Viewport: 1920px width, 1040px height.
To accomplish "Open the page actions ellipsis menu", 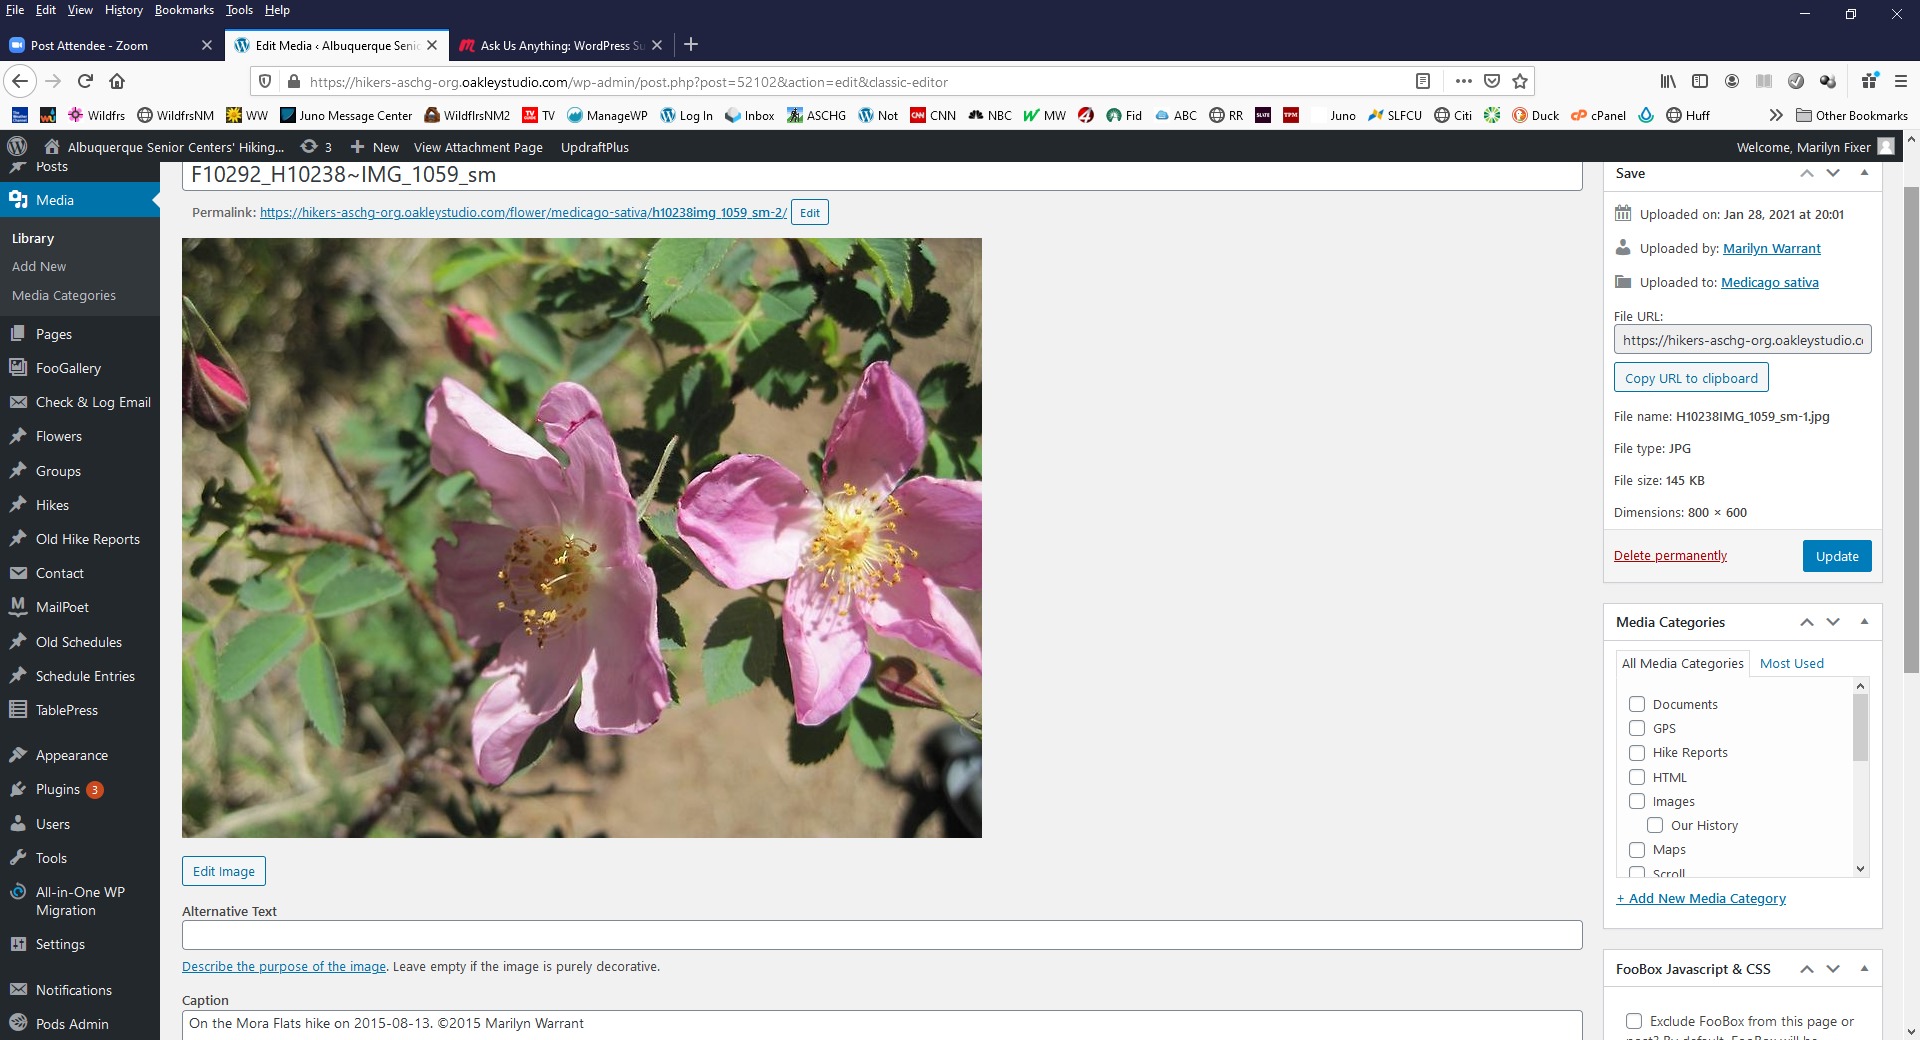I will [1463, 81].
